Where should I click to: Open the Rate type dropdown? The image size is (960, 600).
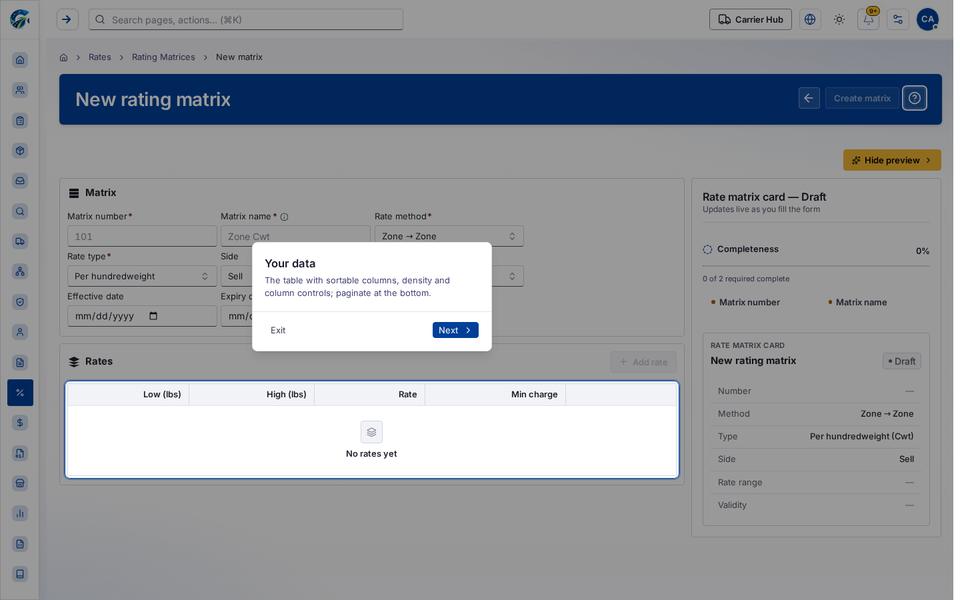[x=141, y=276]
